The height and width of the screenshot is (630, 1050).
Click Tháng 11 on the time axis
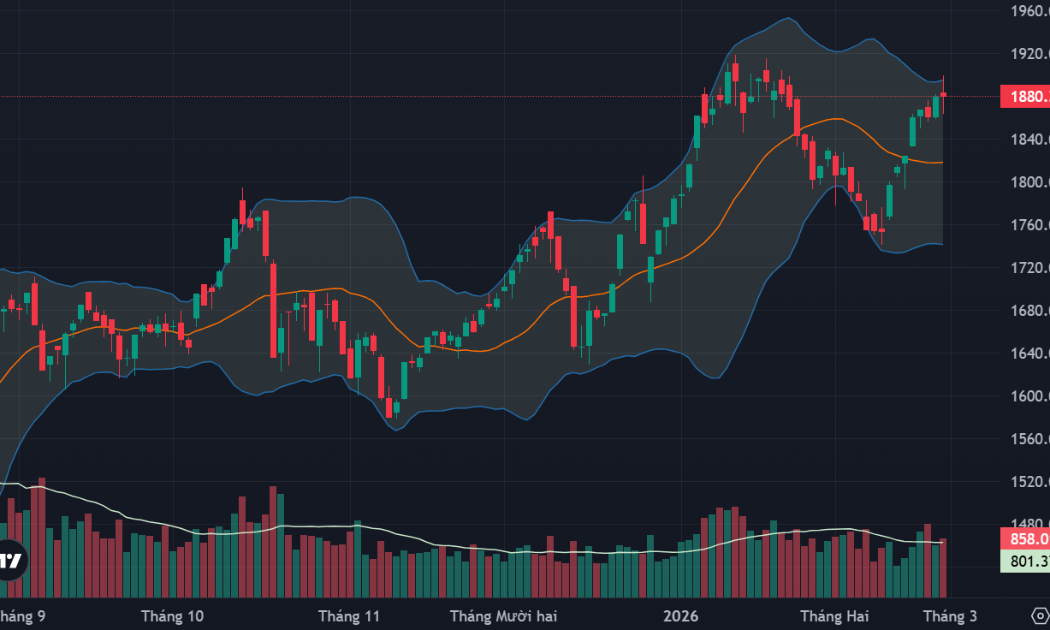349,615
